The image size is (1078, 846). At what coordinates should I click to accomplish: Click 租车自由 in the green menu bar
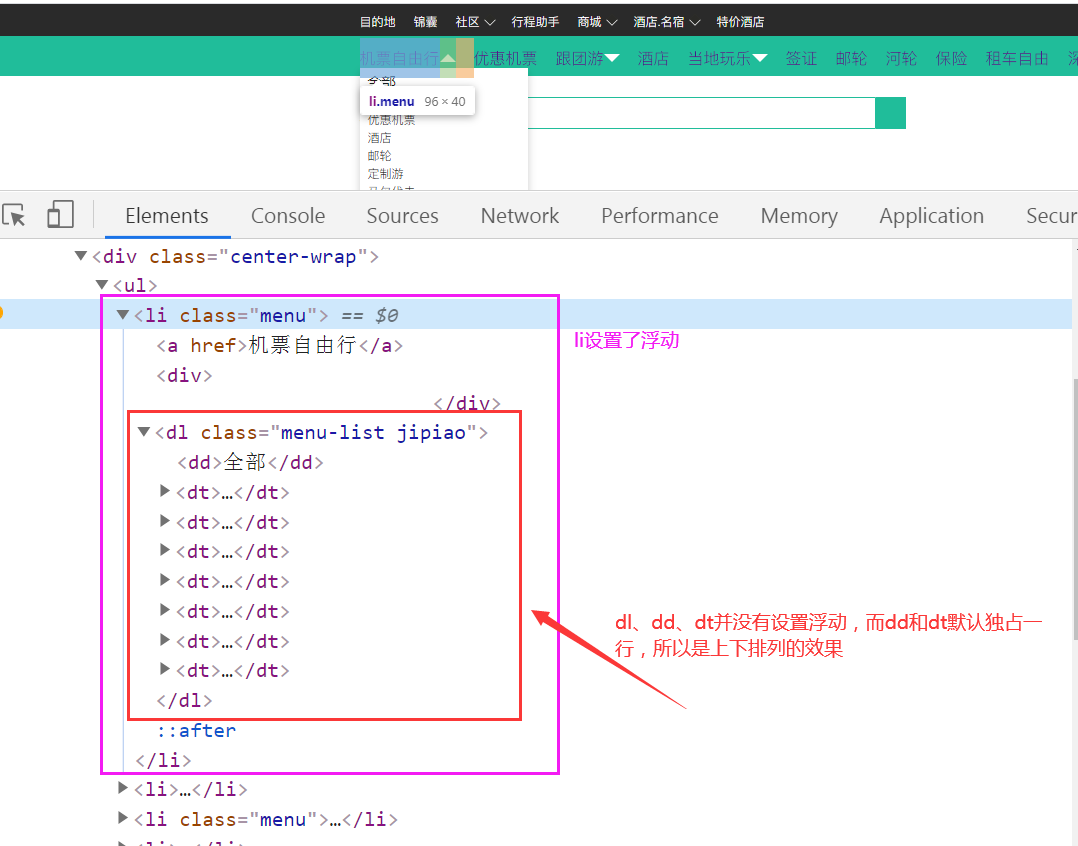[1017, 58]
